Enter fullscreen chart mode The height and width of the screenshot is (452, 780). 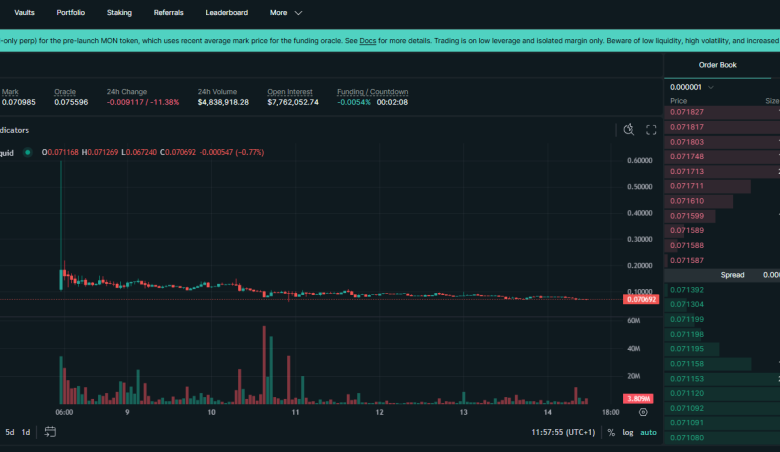coord(651,130)
